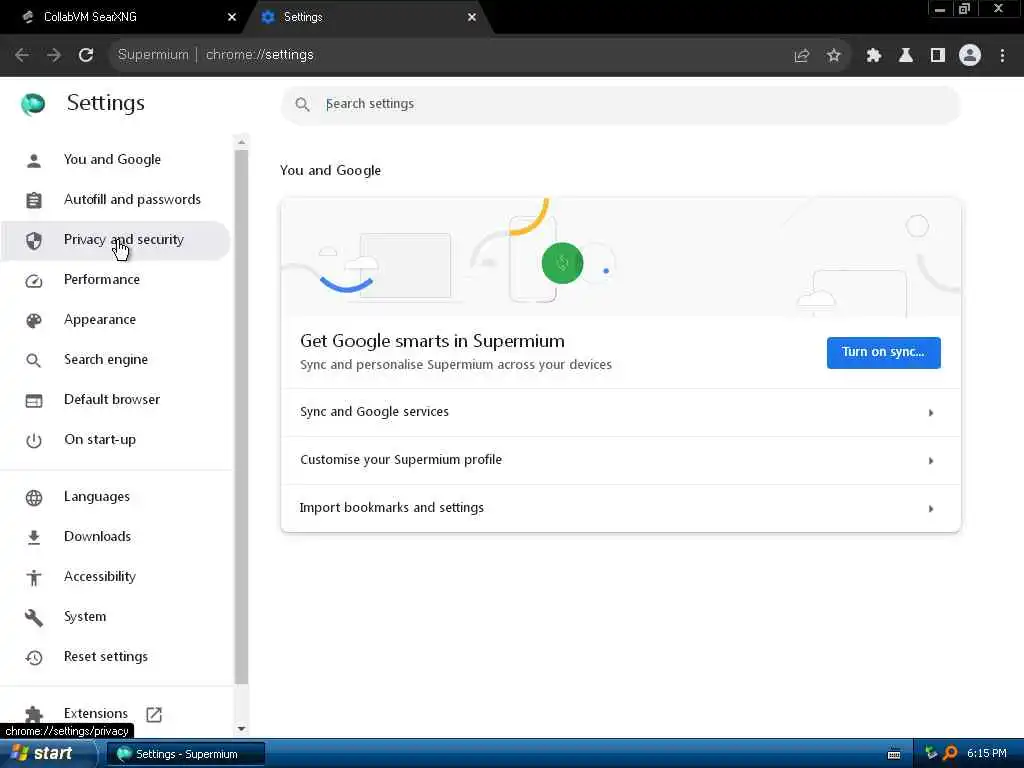The image size is (1024, 768).
Task: Click the accessibility figure icon
Action: tap(34, 577)
